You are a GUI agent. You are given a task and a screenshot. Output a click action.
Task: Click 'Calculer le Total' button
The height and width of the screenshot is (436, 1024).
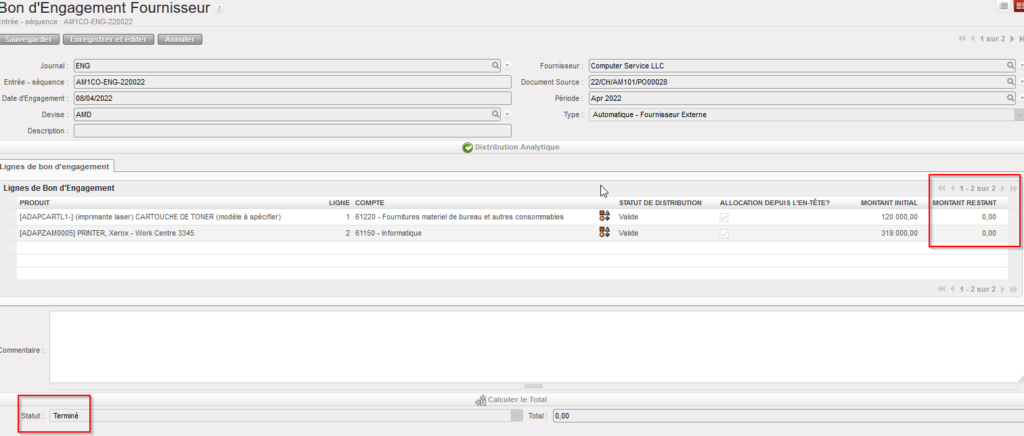click(511, 399)
